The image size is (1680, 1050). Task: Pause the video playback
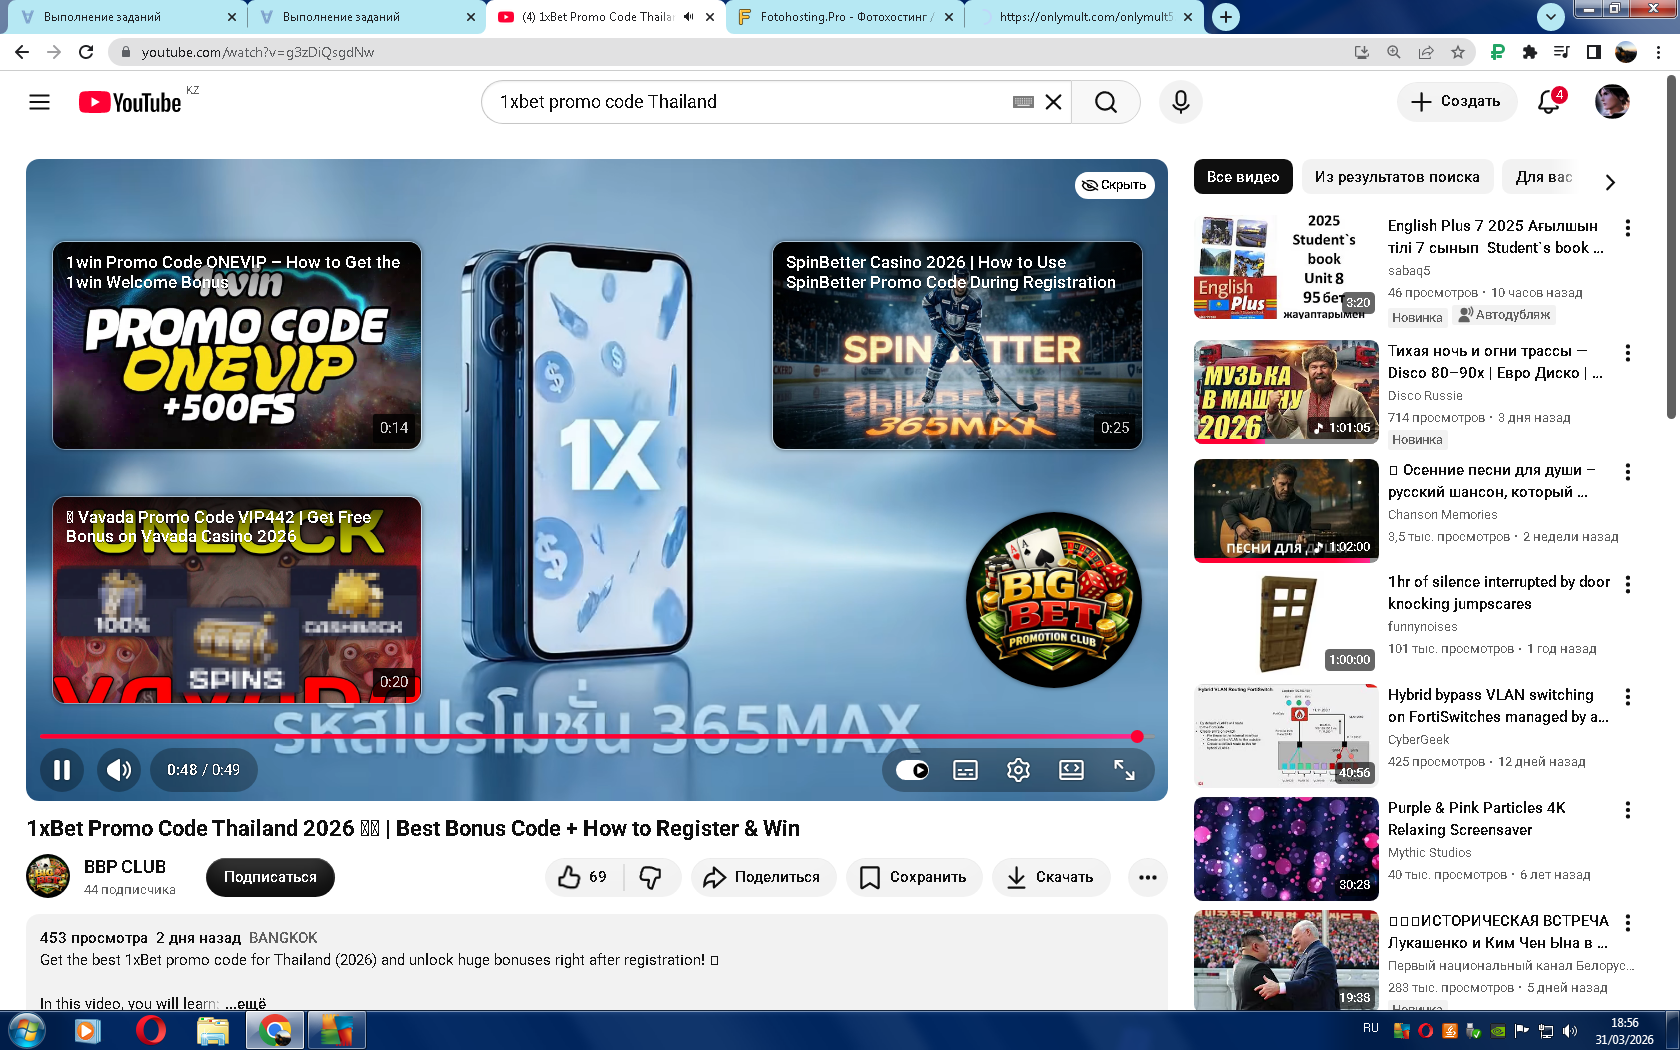tap(62, 770)
